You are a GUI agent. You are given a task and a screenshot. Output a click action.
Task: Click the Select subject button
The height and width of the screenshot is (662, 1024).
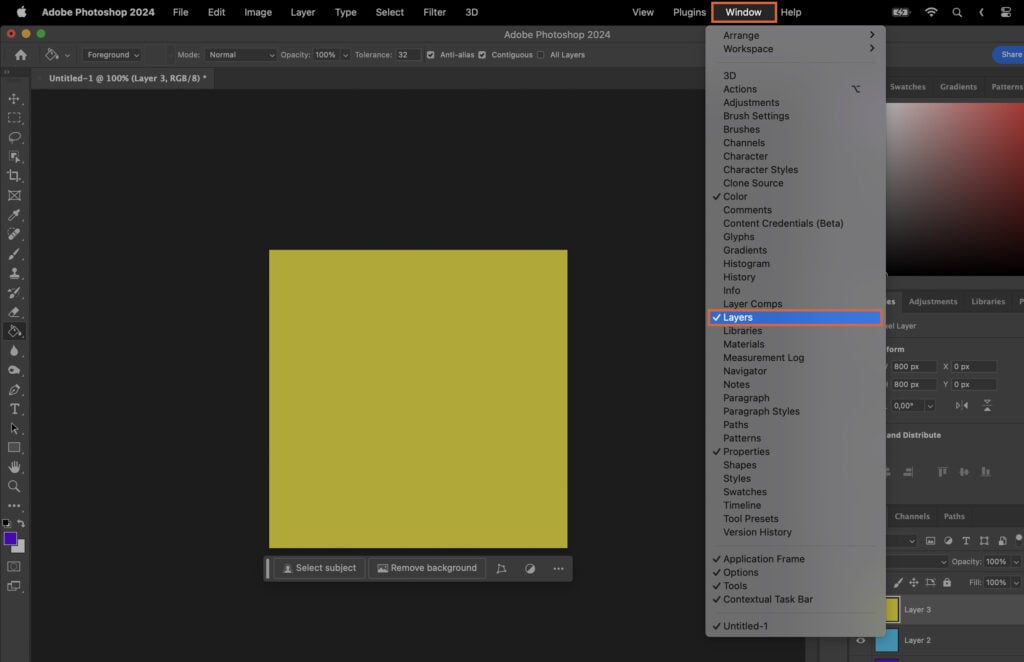(x=320, y=567)
